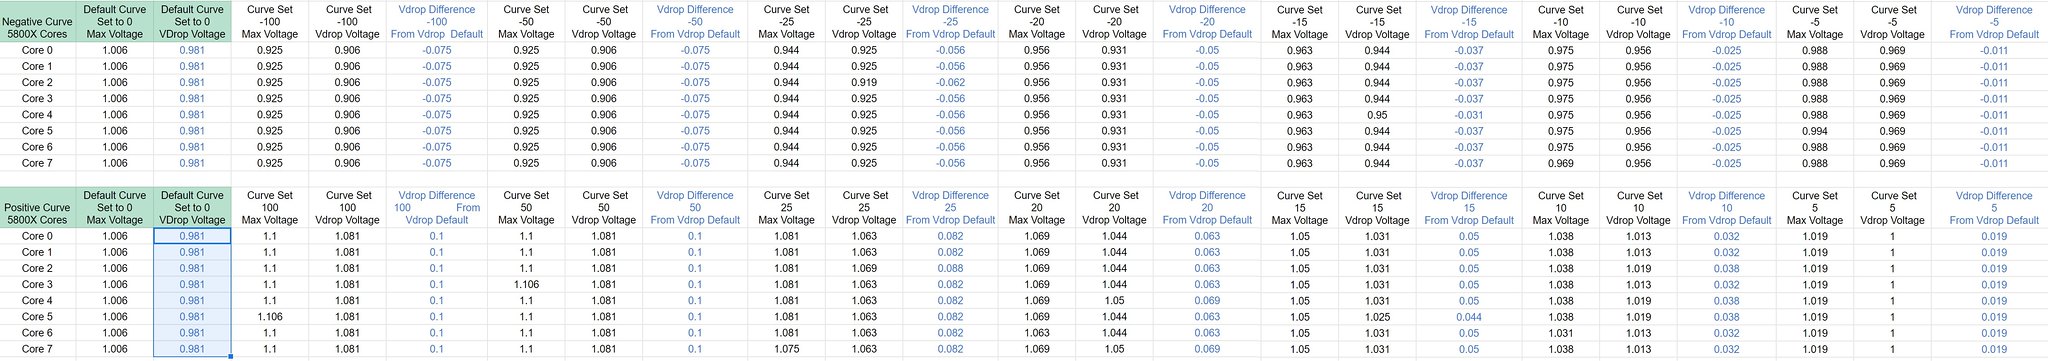Click 'Vdrop Difference -5 From Vdrop Default' header
The image size is (2048, 361).
coord(1994,21)
